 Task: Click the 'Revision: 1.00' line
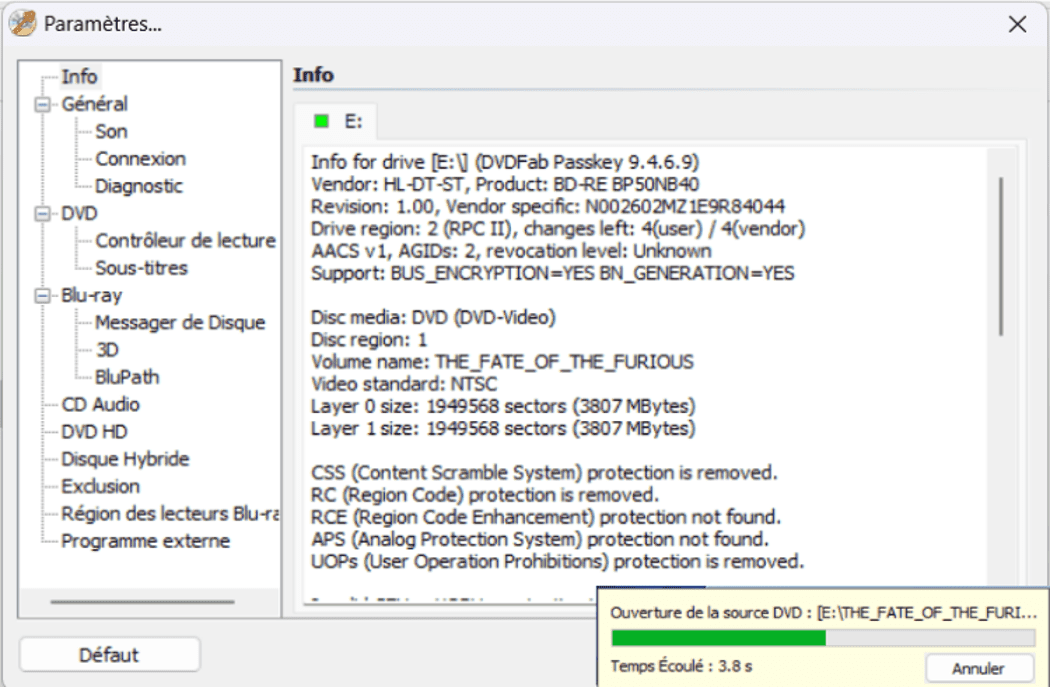pyautogui.click(x=548, y=206)
